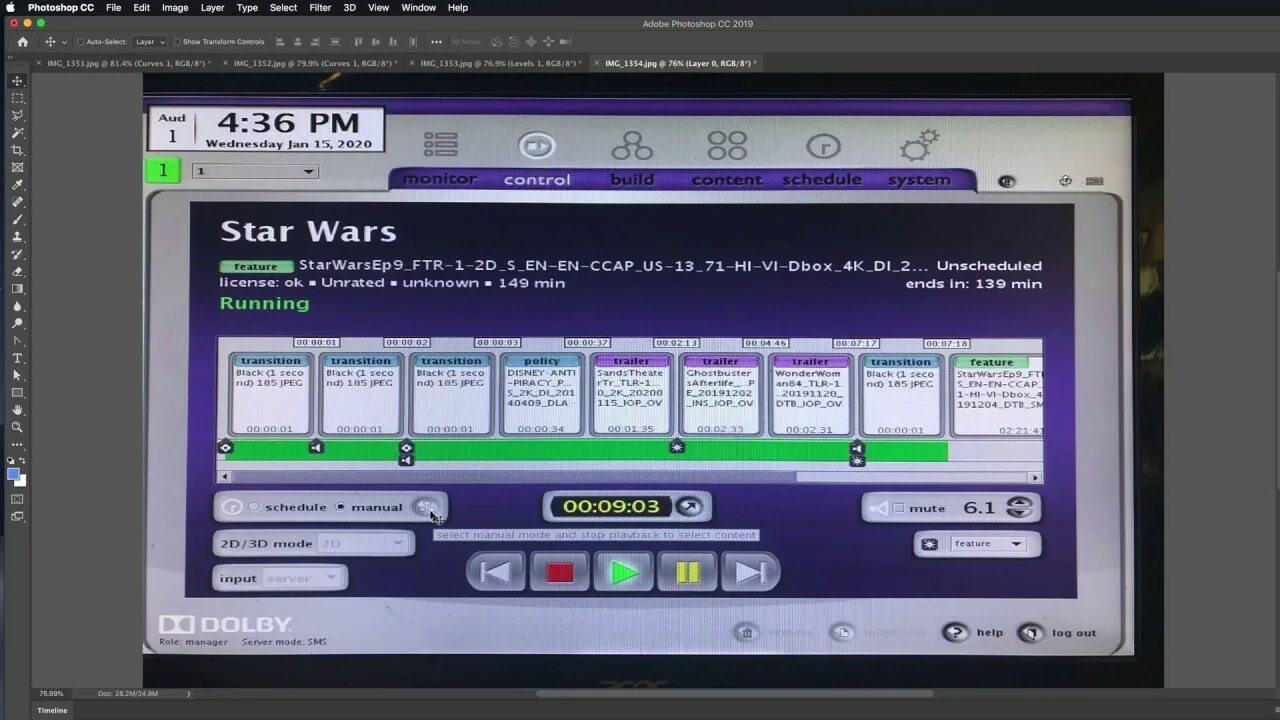
Task: Switch to the IMG_1351.jpg document tab
Action: (129, 63)
